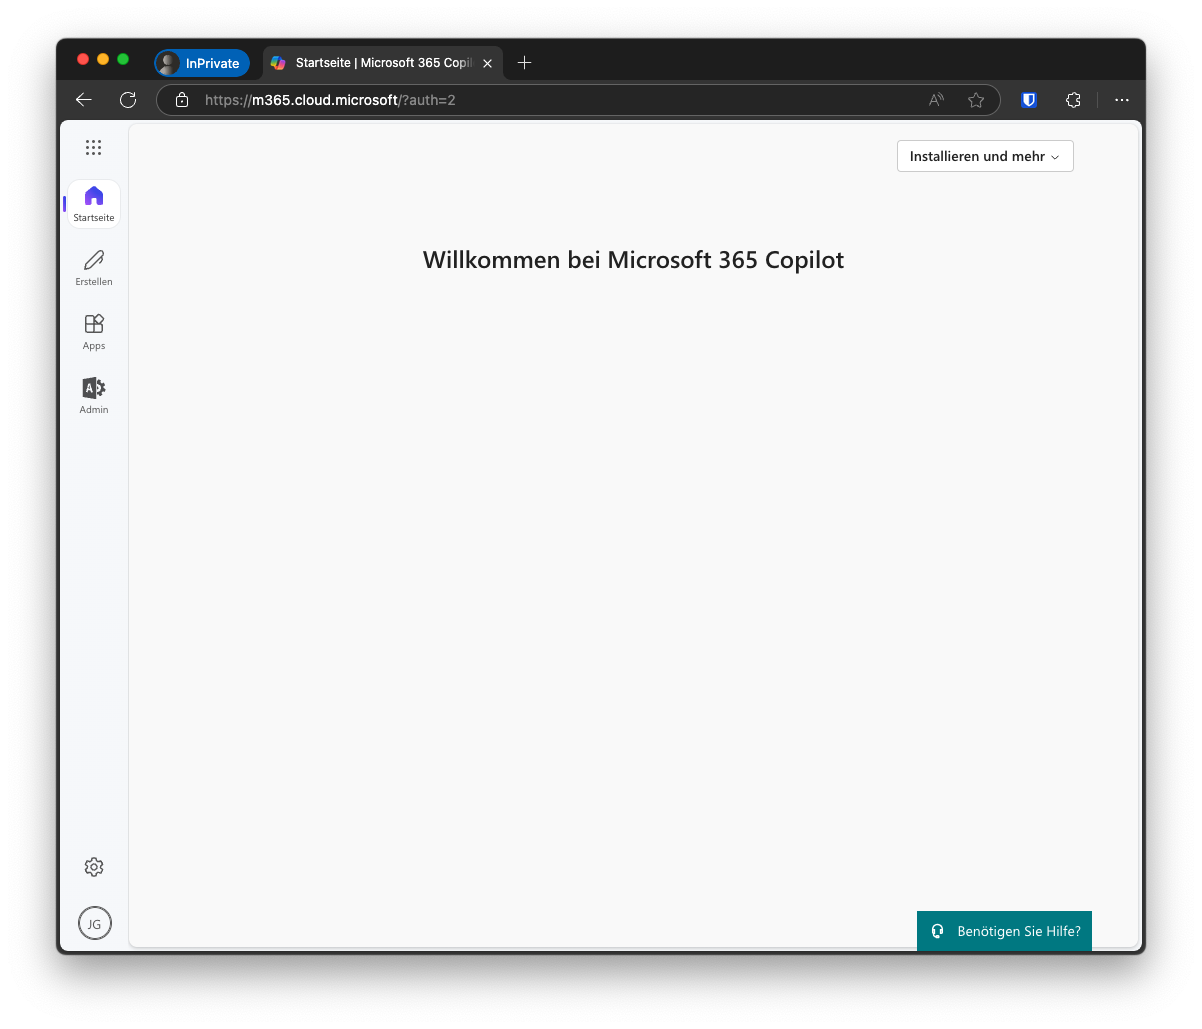Add page to favorites star
Viewport: 1202px width, 1029px height.
(x=976, y=100)
